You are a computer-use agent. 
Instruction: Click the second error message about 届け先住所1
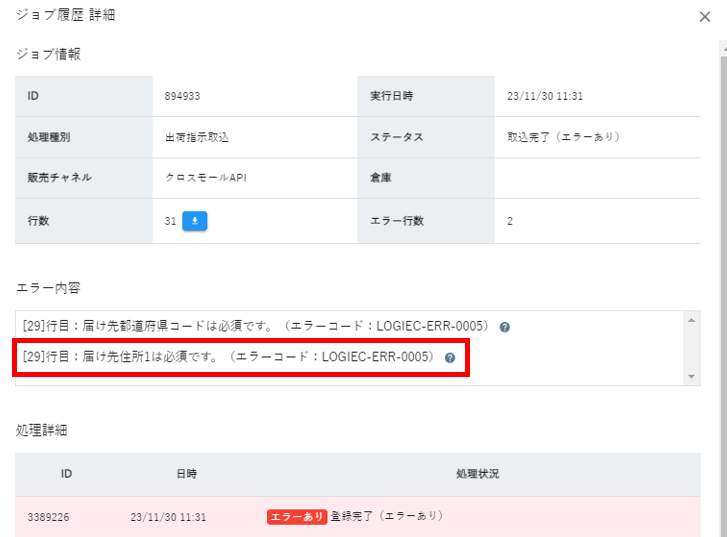pos(227,357)
